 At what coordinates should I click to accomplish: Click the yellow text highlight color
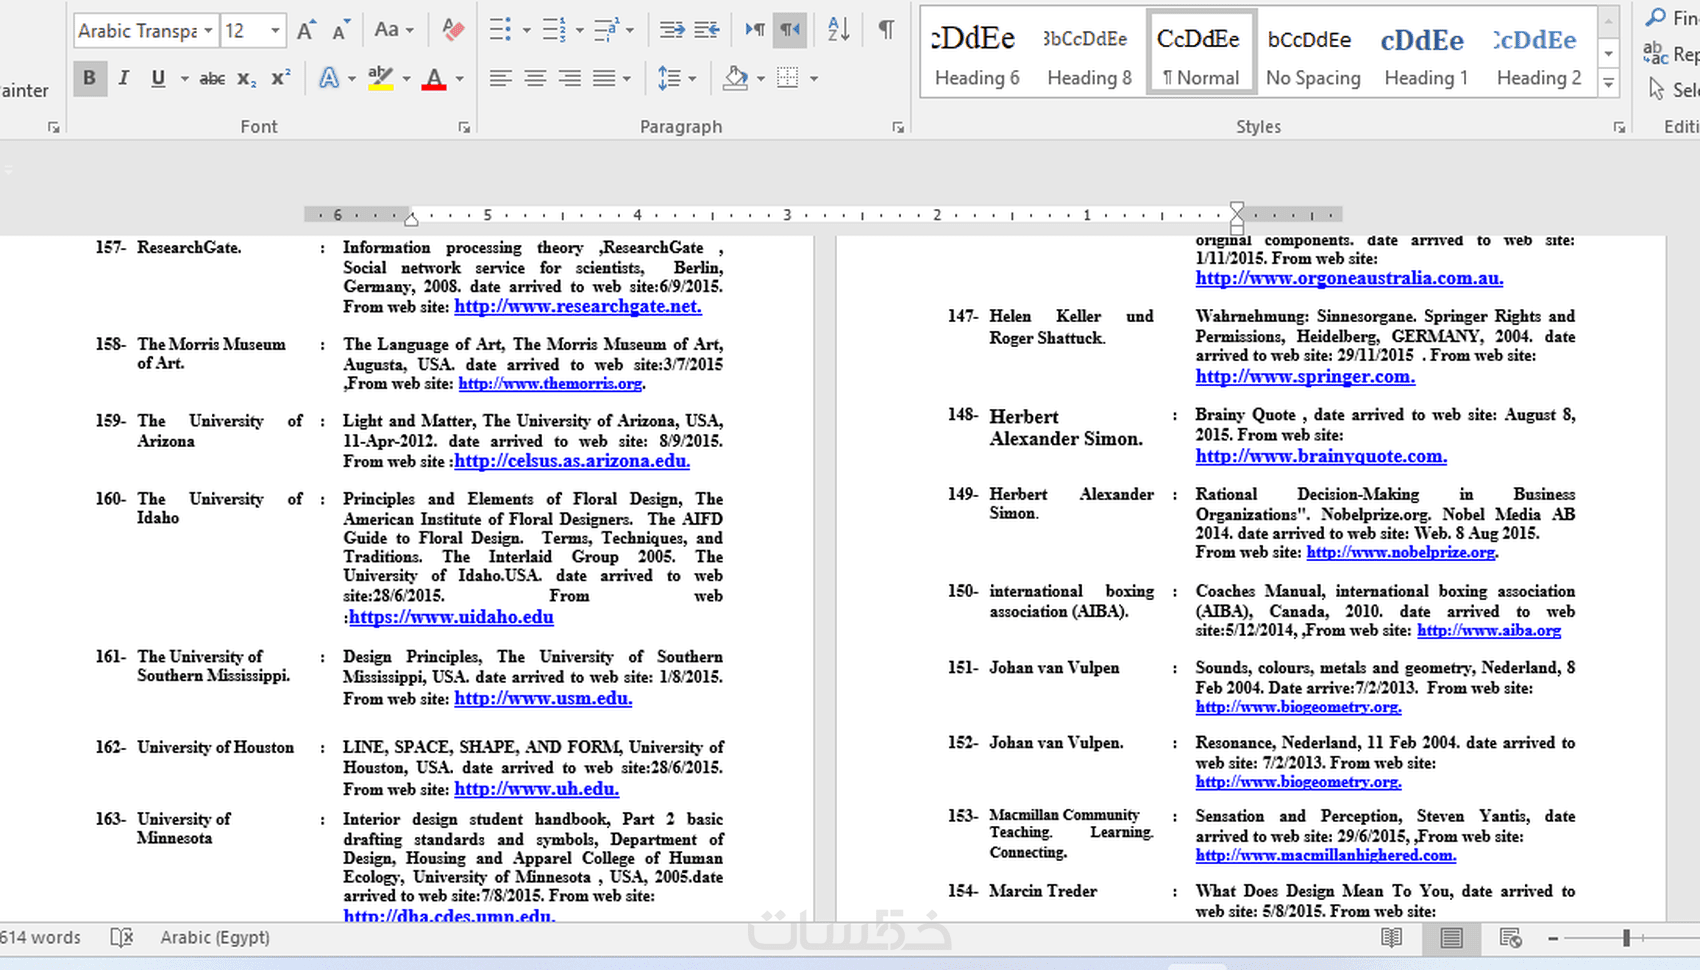[x=380, y=78]
